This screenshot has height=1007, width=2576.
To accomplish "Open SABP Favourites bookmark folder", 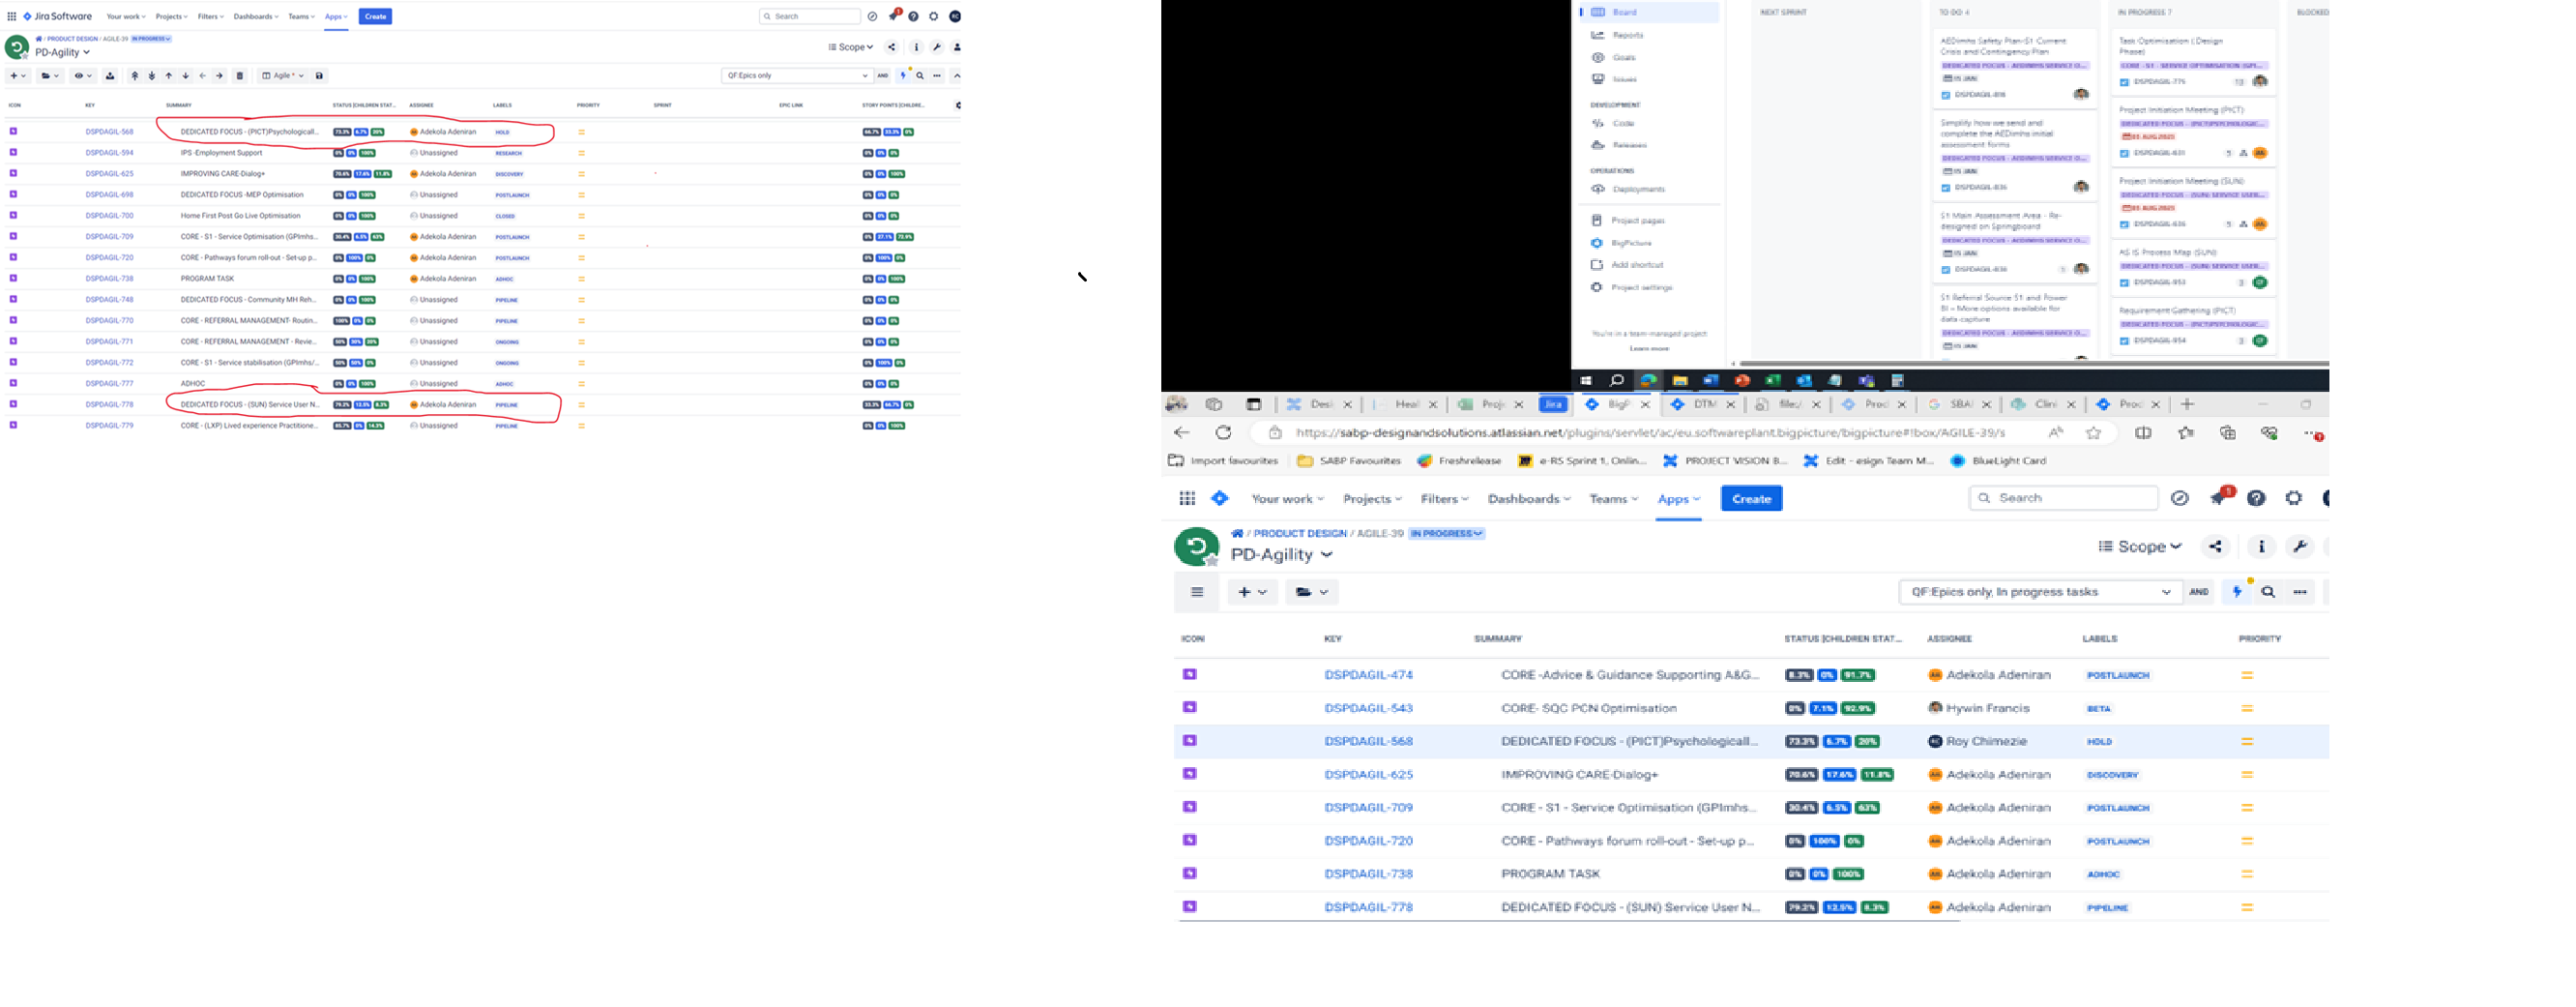I will coord(1348,461).
